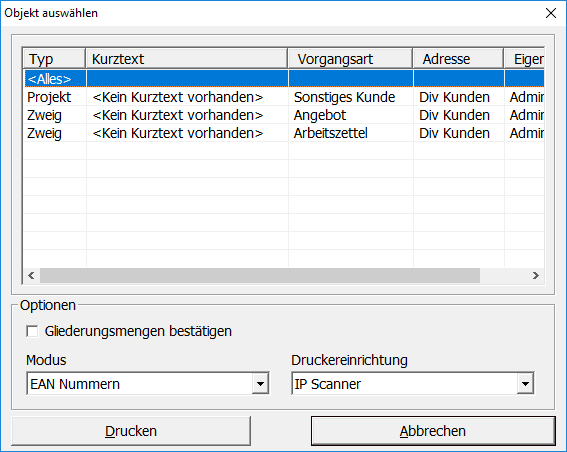The image size is (567, 452).
Task: Click the right scroll arrow of list
Action: coord(536,276)
